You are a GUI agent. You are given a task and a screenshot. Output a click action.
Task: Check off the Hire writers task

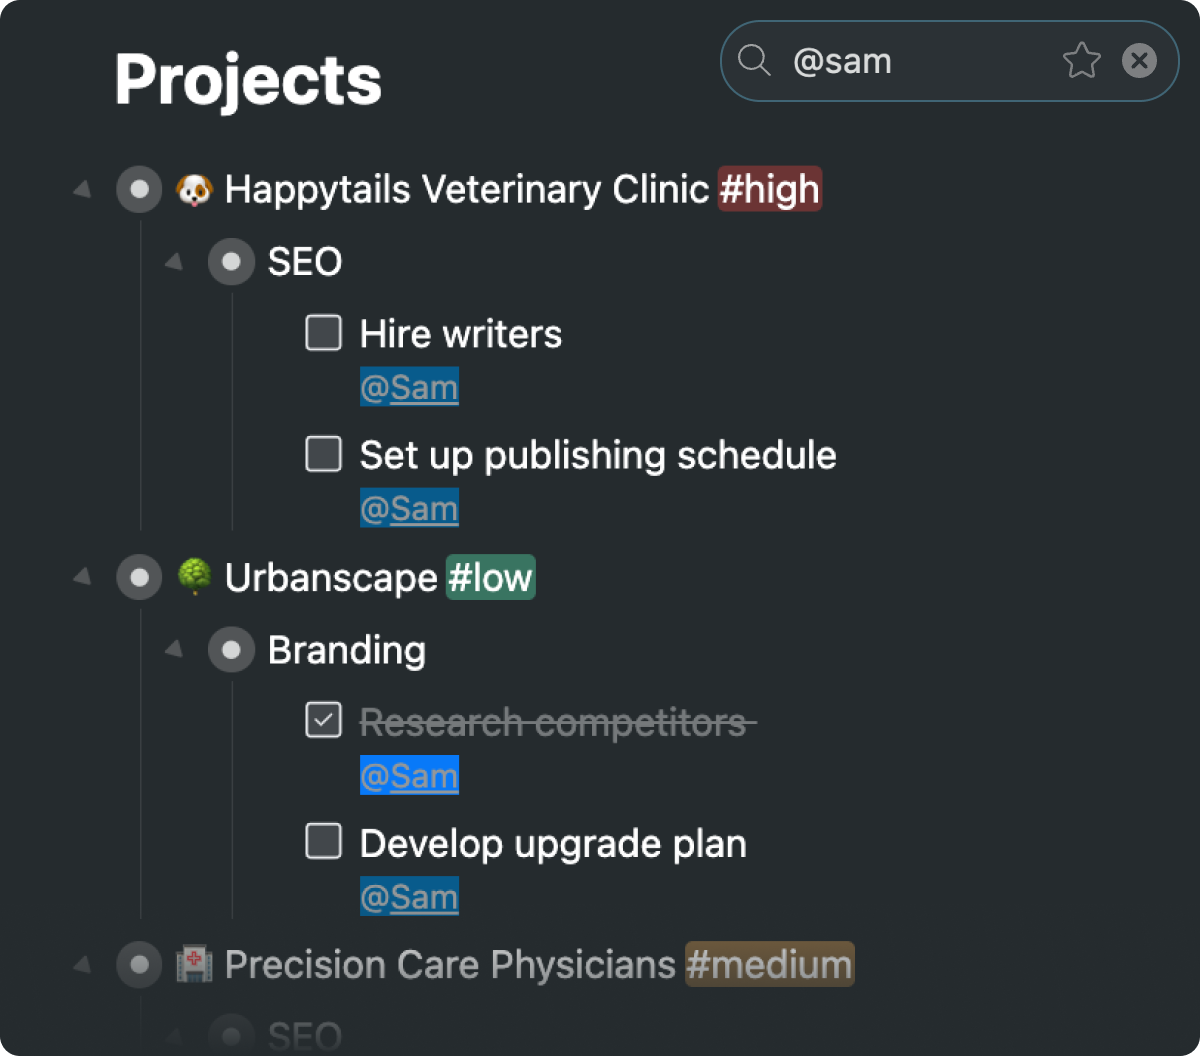[323, 333]
